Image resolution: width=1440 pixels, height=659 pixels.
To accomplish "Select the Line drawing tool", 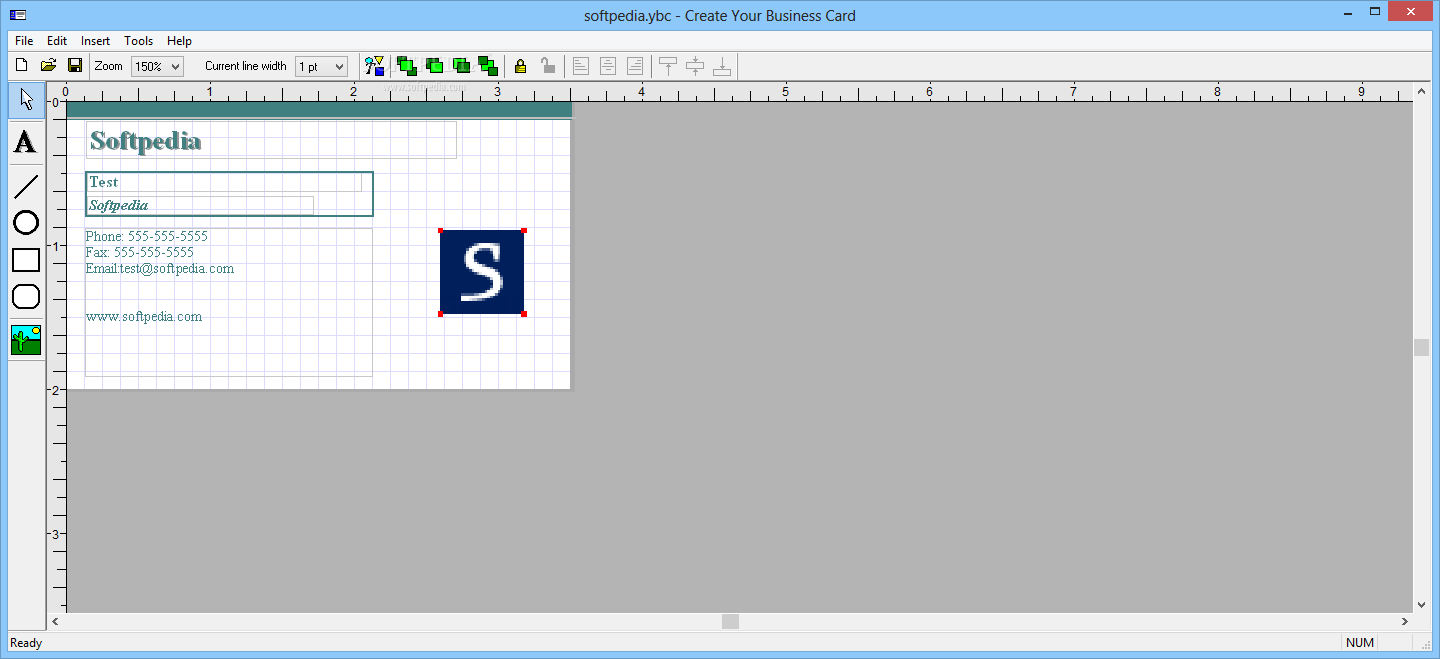I will (x=26, y=186).
